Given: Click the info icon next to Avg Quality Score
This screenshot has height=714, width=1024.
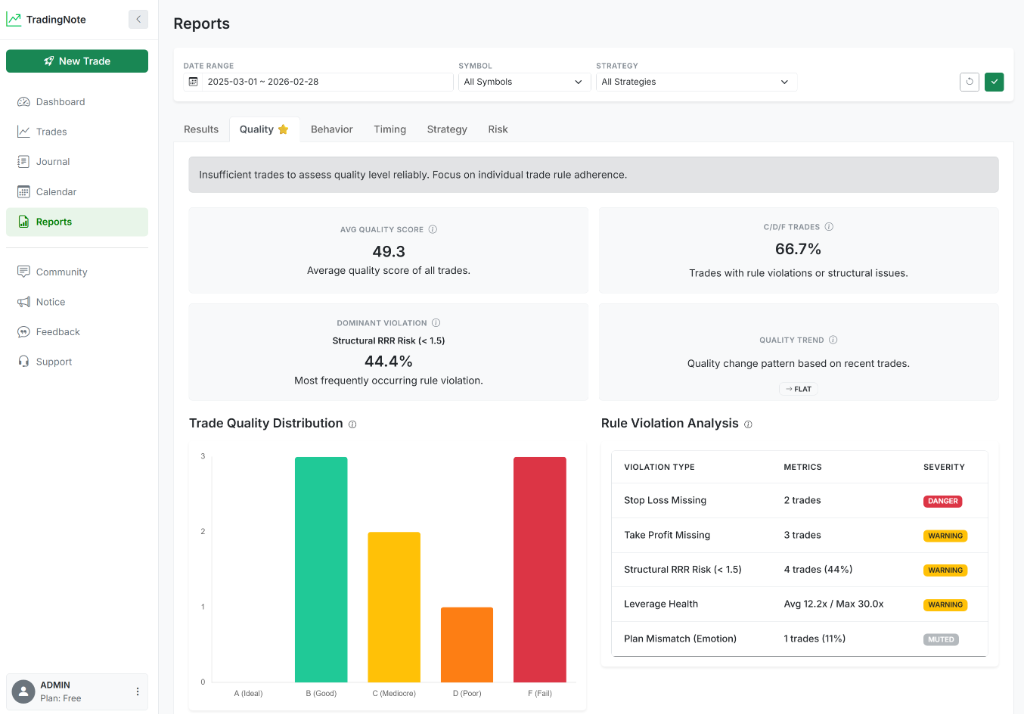Looking at the screenshot, I should pyautogui.click(x=432, y=229).
